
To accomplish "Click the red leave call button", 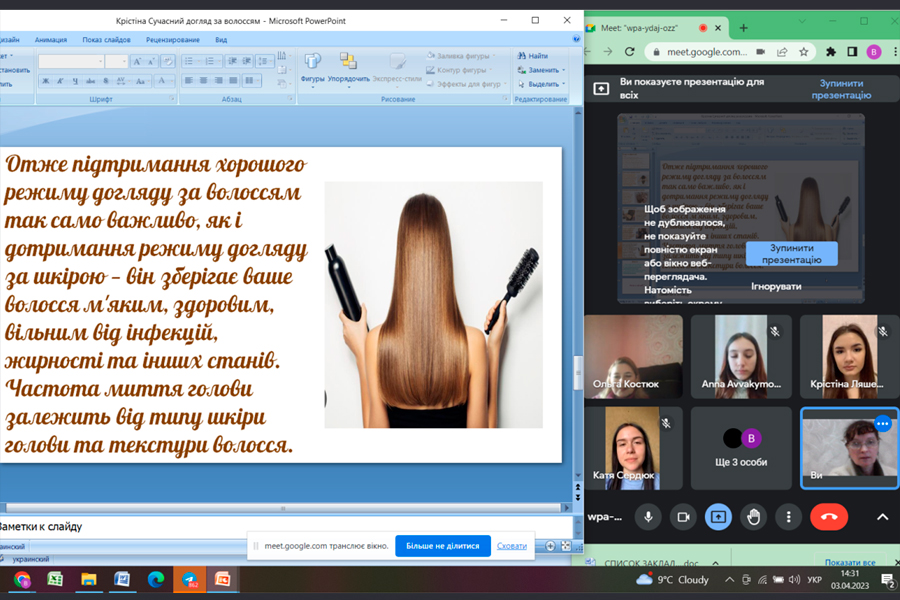I will [x=828, y=516].
